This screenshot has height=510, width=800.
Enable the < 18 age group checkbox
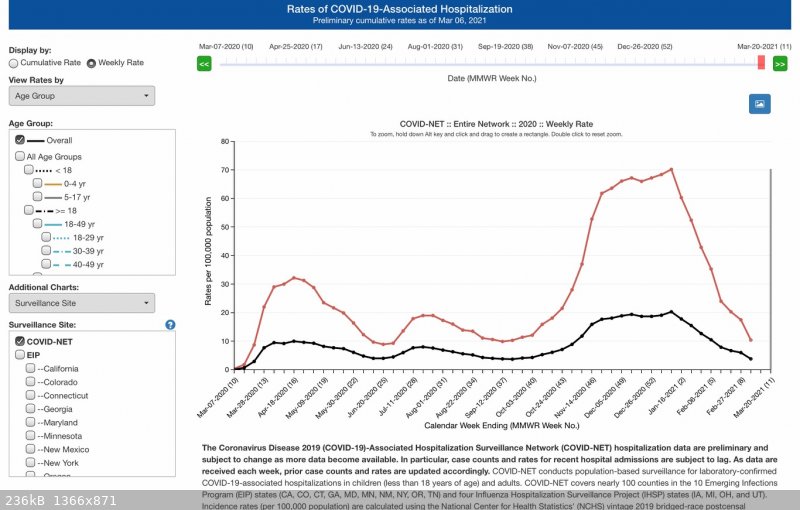point(29,169)
